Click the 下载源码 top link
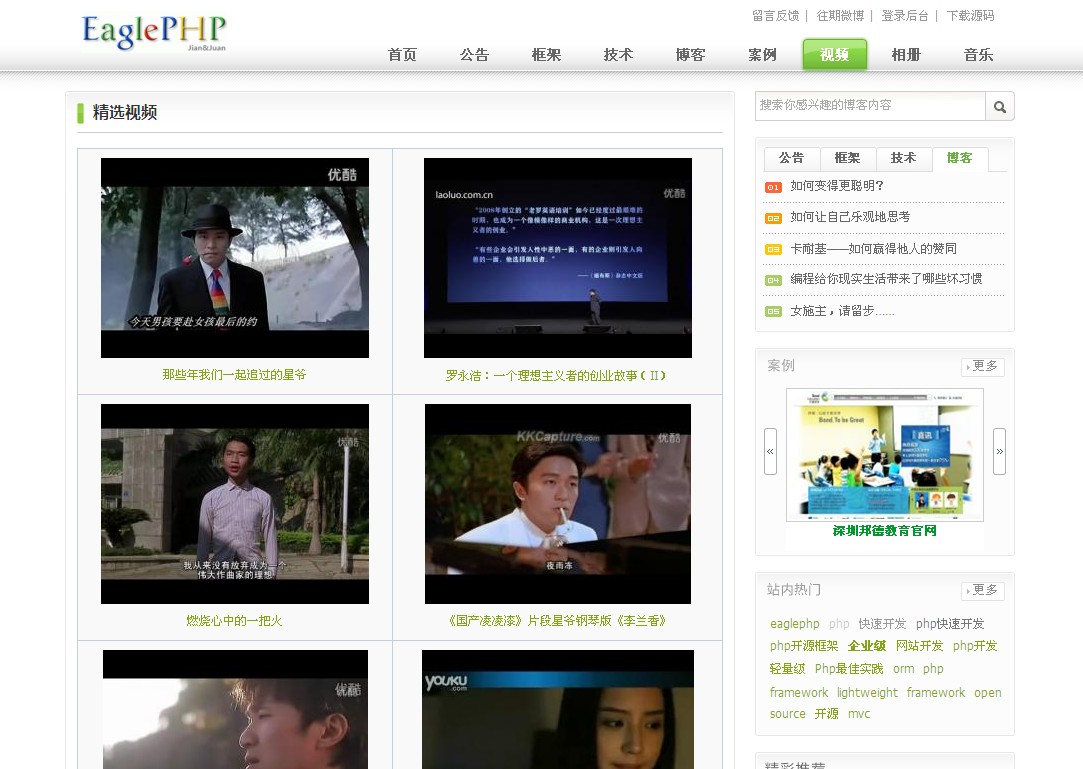Screen dimensions: 1083x769 coord(970,15)
